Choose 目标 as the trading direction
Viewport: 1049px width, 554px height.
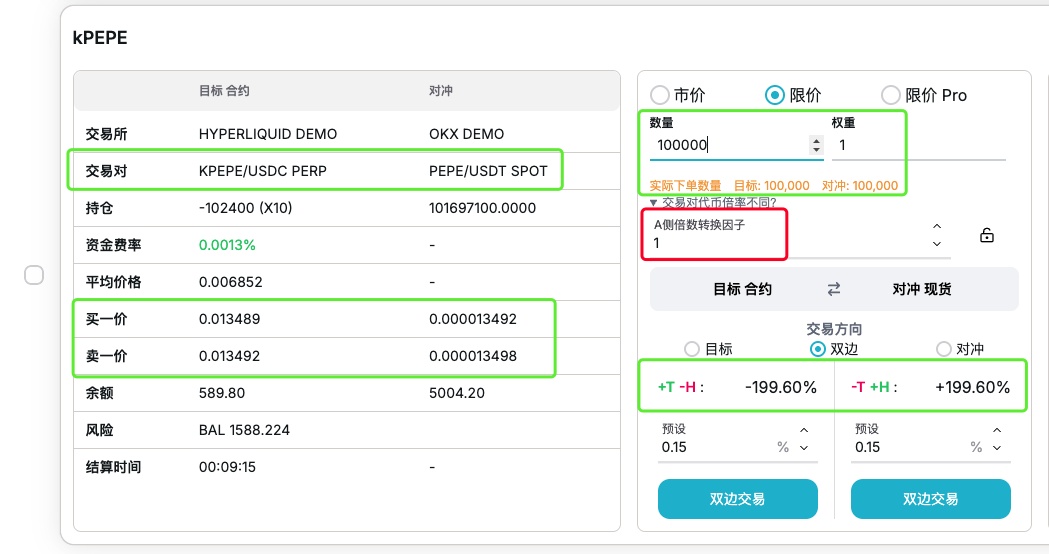(x=692, y=349)
